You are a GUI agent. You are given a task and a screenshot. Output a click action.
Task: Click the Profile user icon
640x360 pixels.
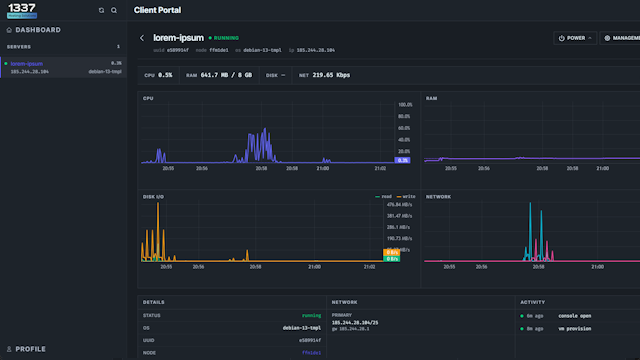pyautogui.click(x=9, y=349)
